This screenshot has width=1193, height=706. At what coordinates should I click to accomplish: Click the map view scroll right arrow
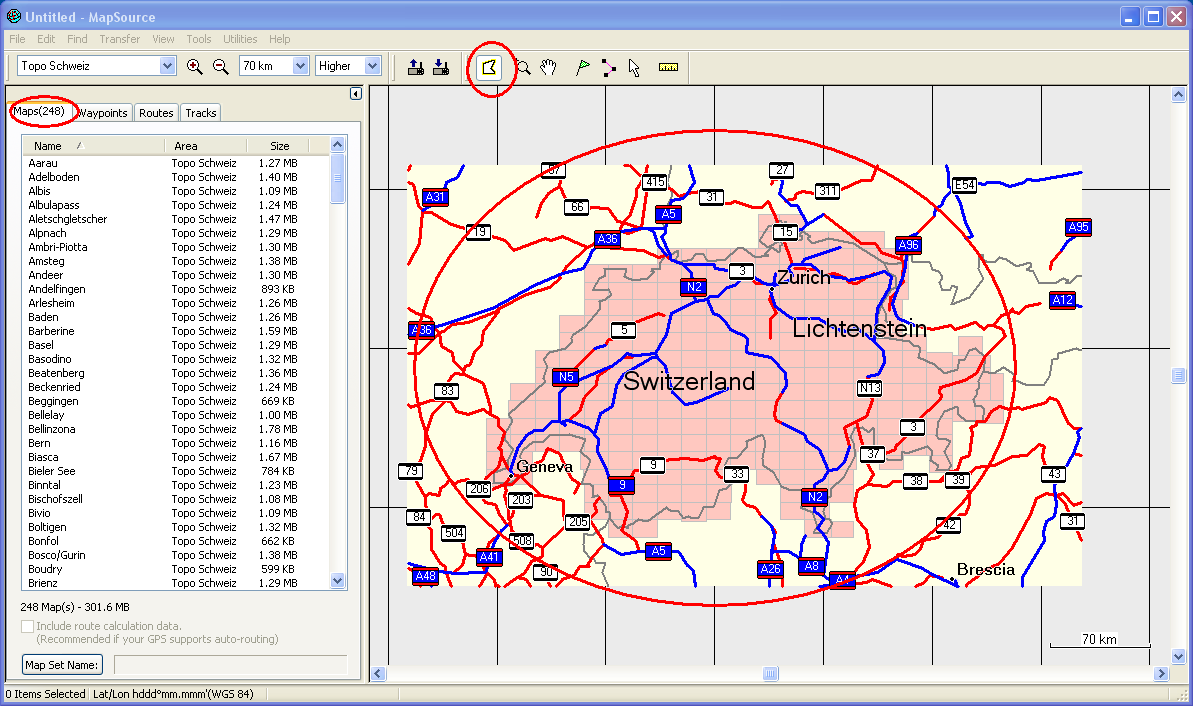click(x=1161, y=673)
